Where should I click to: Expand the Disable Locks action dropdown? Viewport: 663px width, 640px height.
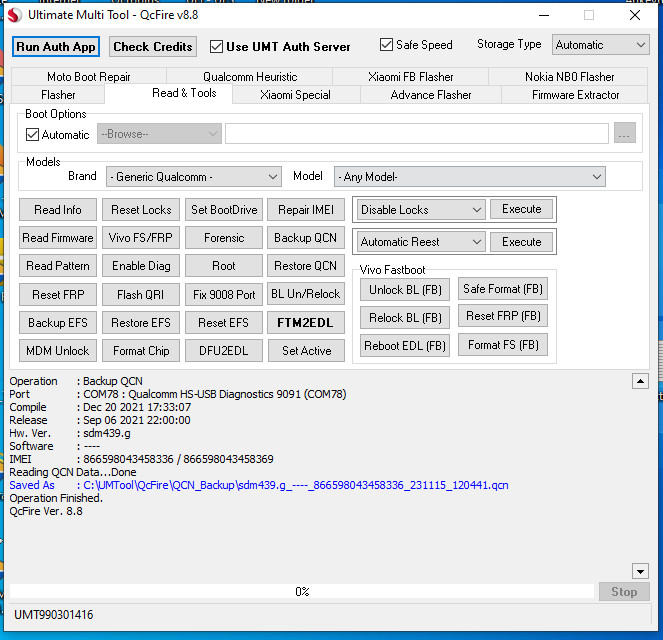coord(421,210)
